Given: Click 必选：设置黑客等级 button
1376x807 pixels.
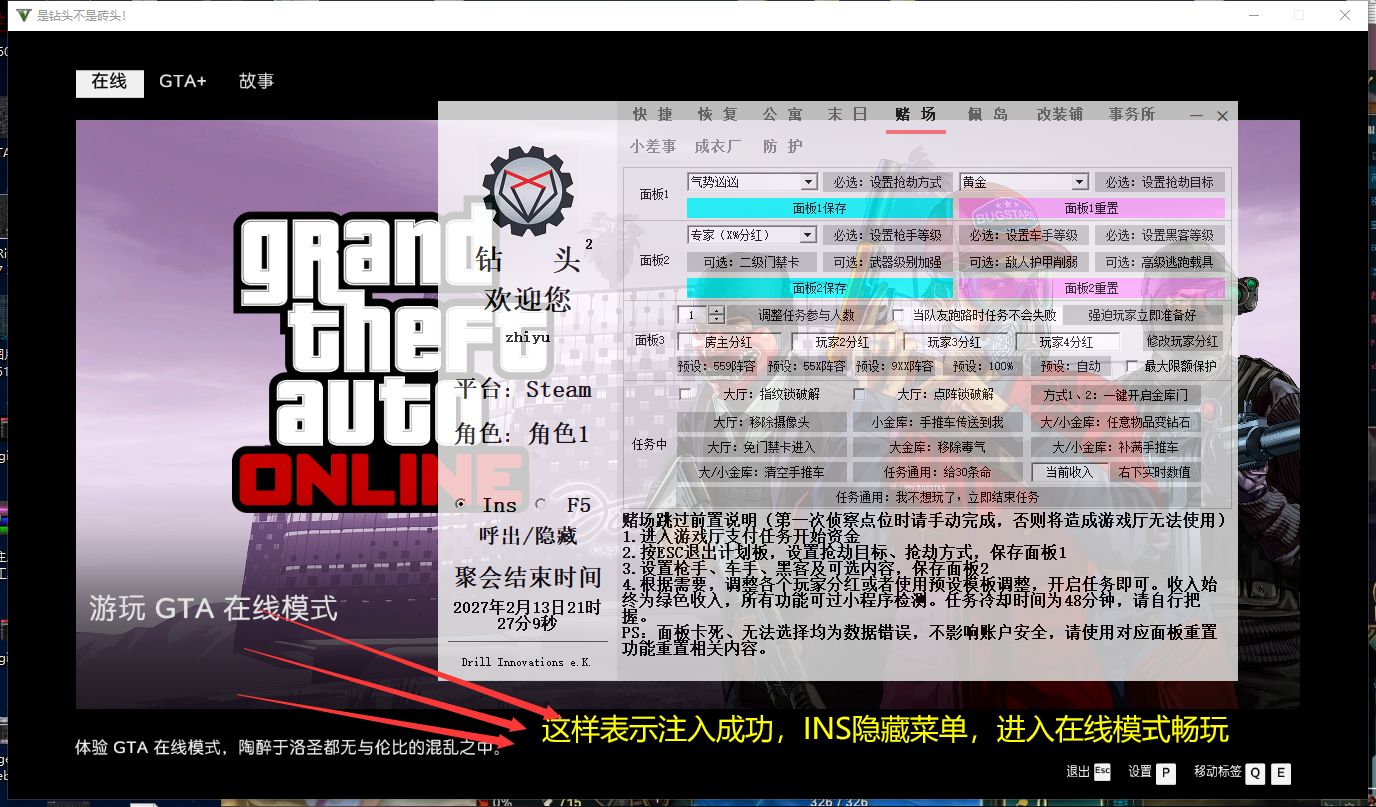Looking at the screenshot, I should coord(1160,235).
